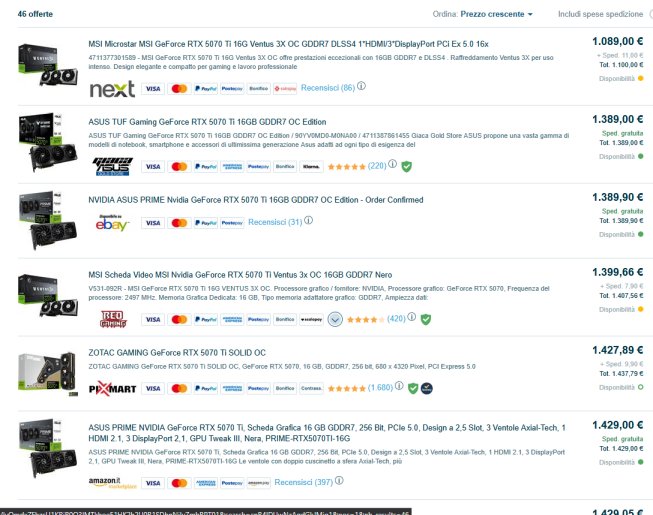Click info icon next to (220) reviews
653x515 pixels.
pyautogui.click(x=392, y=164)
